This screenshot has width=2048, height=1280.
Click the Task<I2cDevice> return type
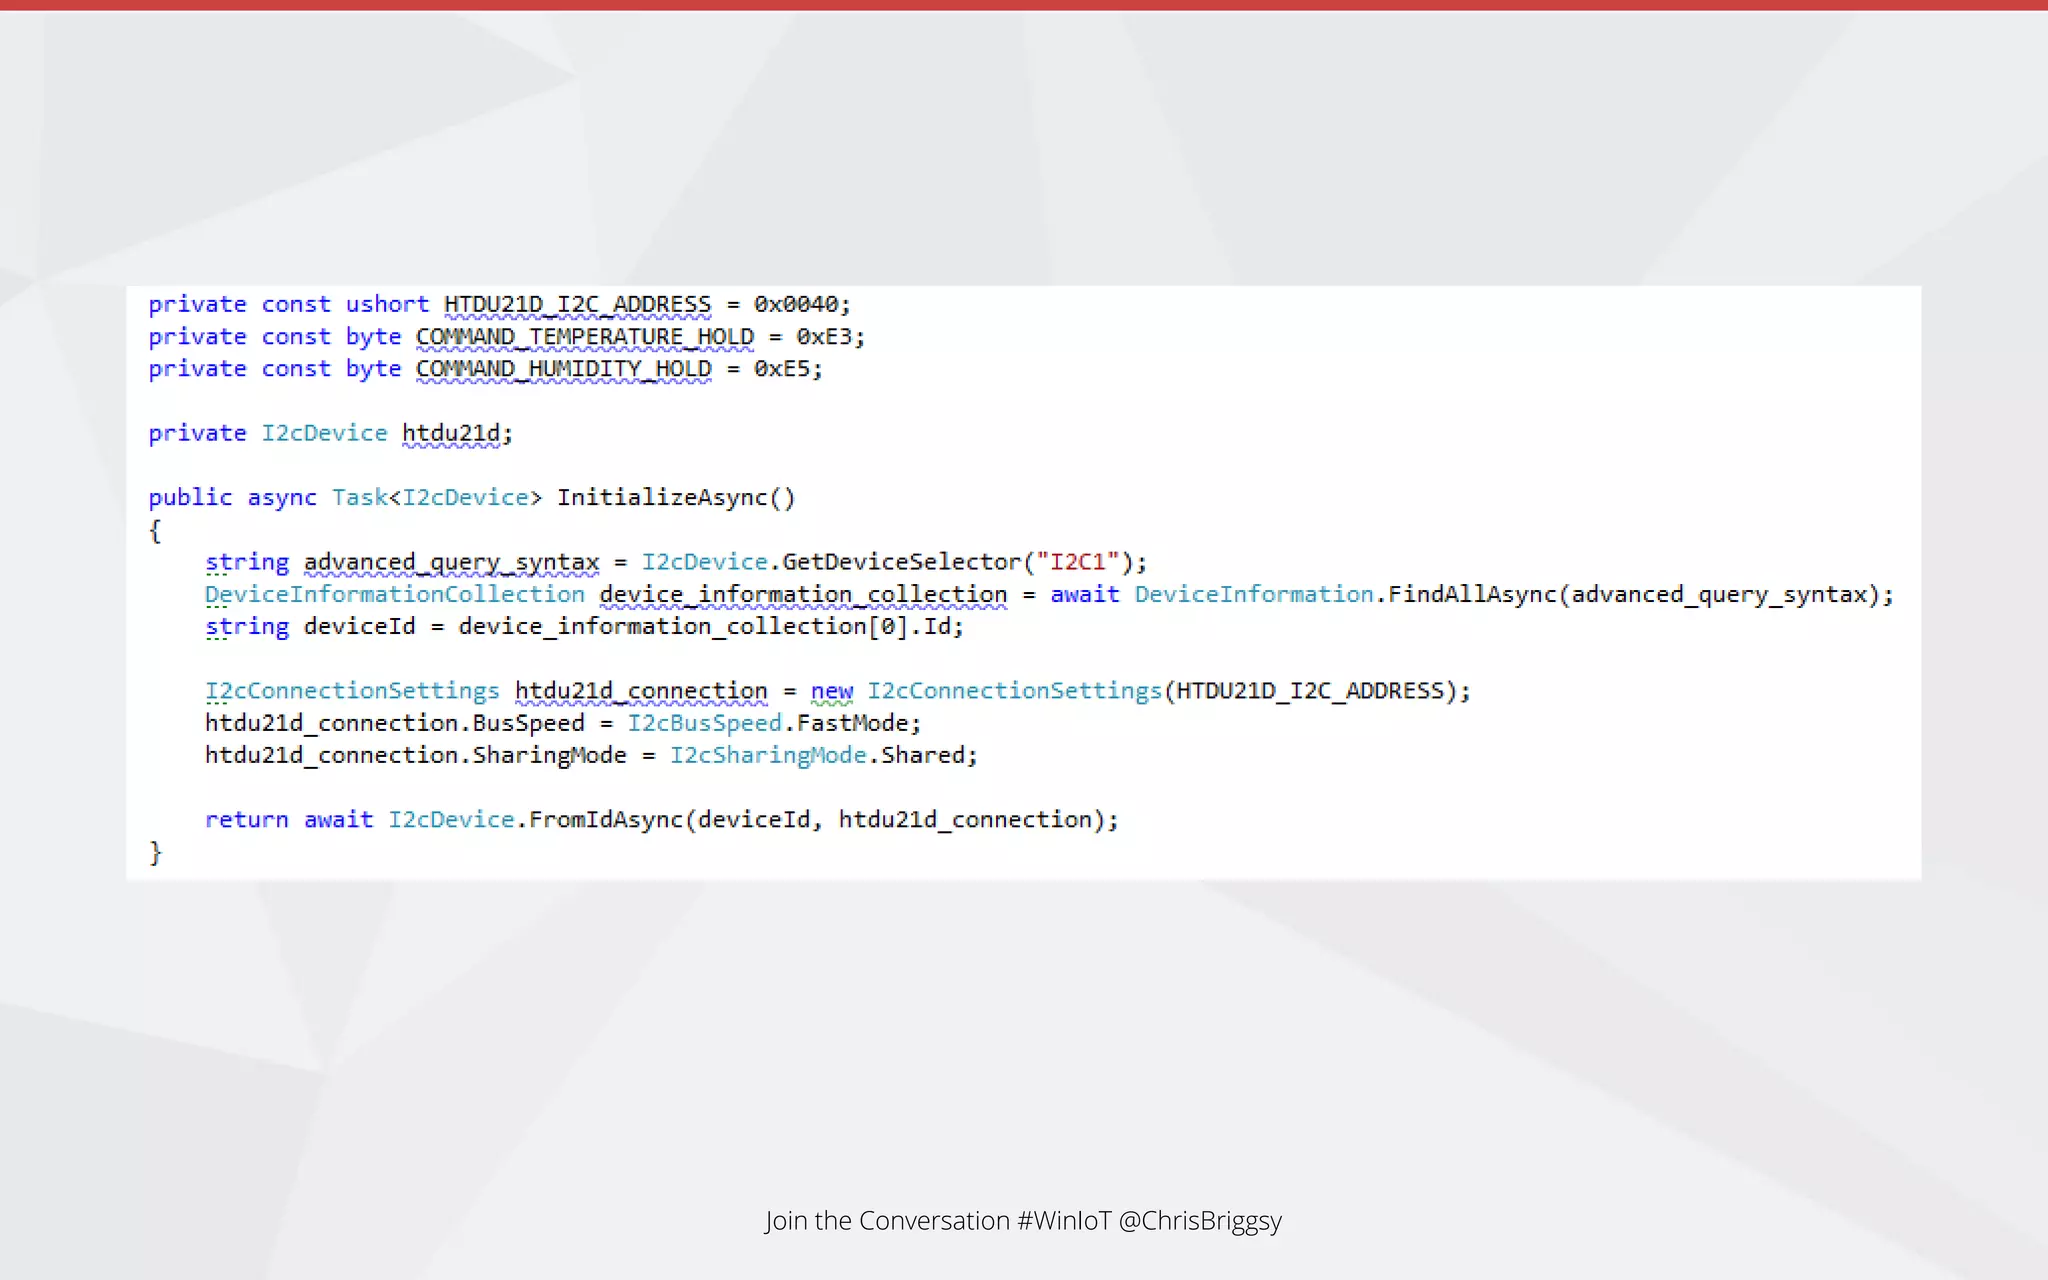click(436, 497)
